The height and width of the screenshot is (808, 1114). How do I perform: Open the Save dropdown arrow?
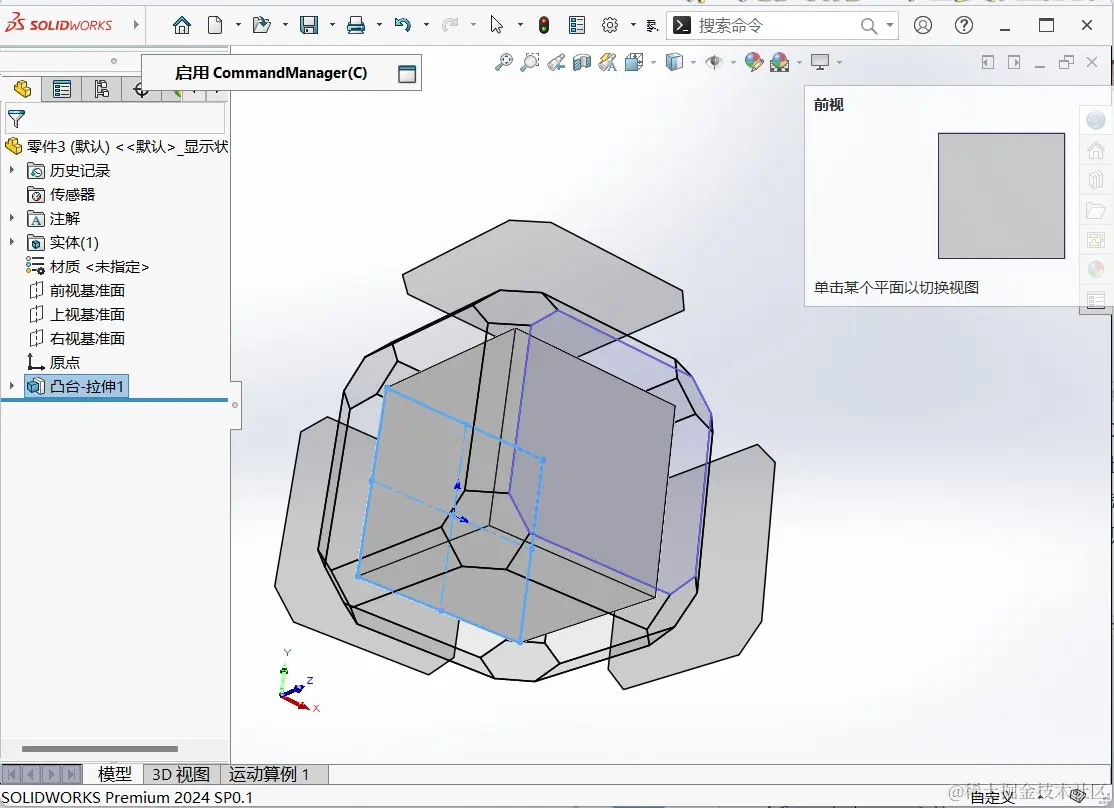332,25
